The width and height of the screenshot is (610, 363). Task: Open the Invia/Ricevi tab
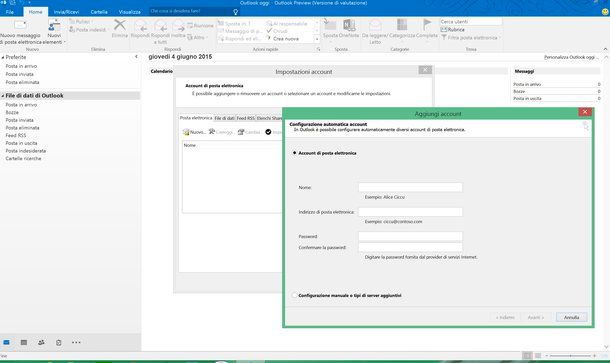67,12
